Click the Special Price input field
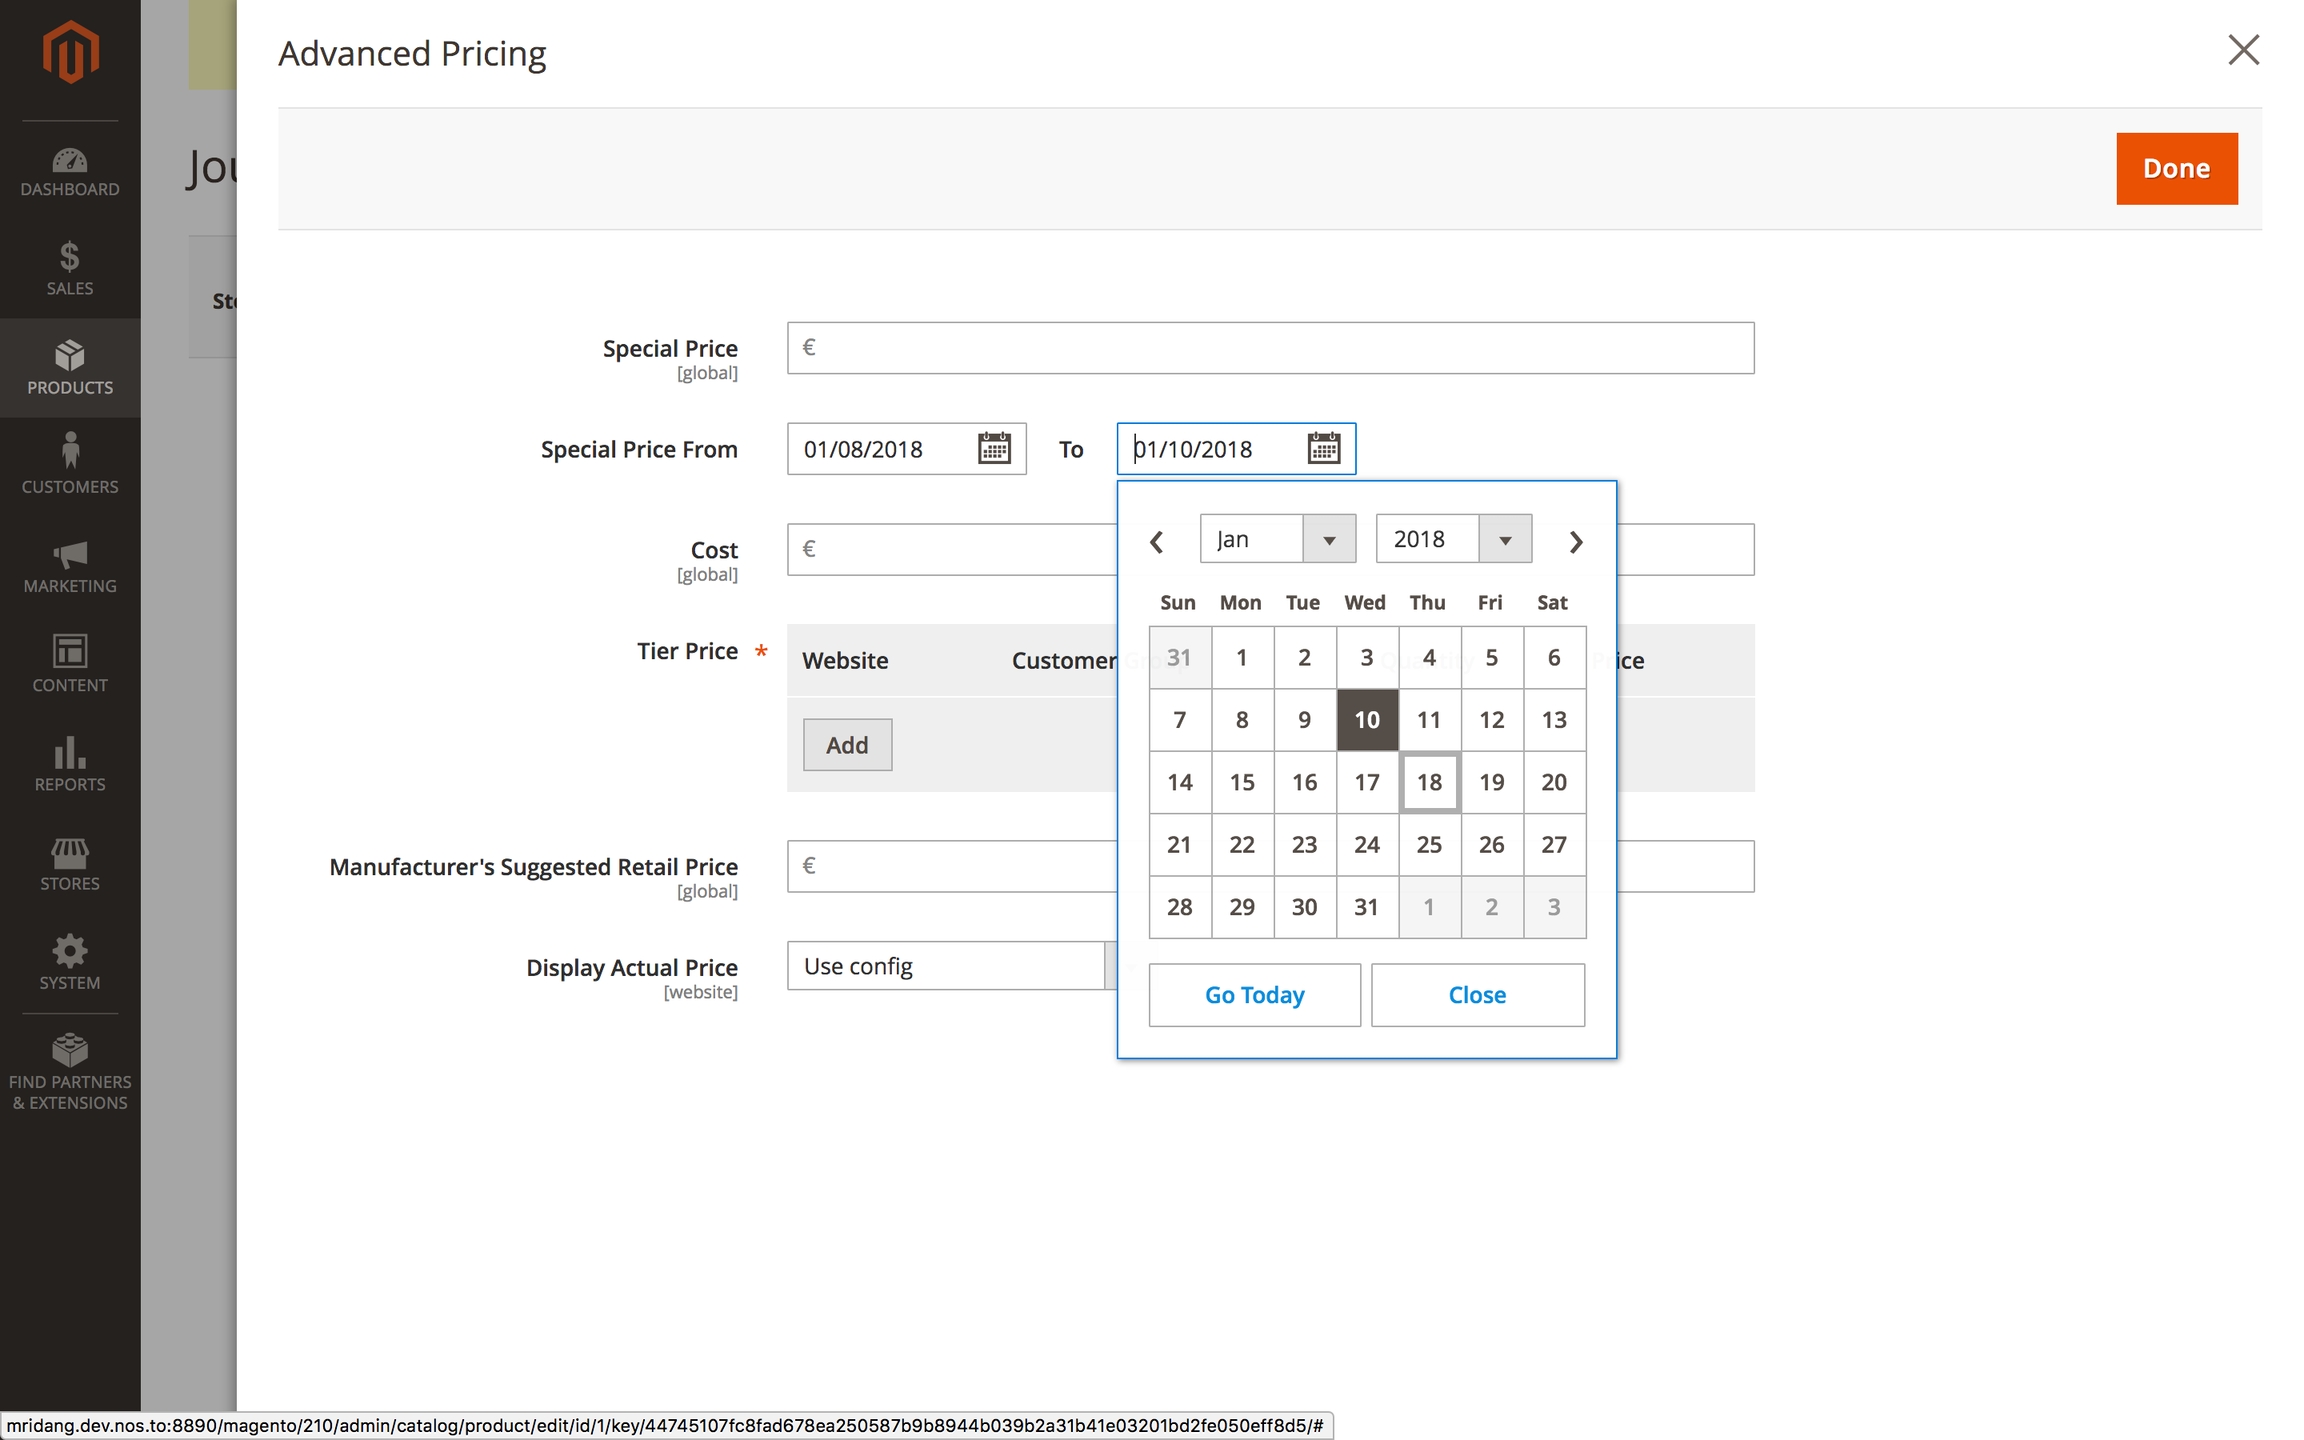Screen dimensions: 2304x1440 [x=1270, y=348]
